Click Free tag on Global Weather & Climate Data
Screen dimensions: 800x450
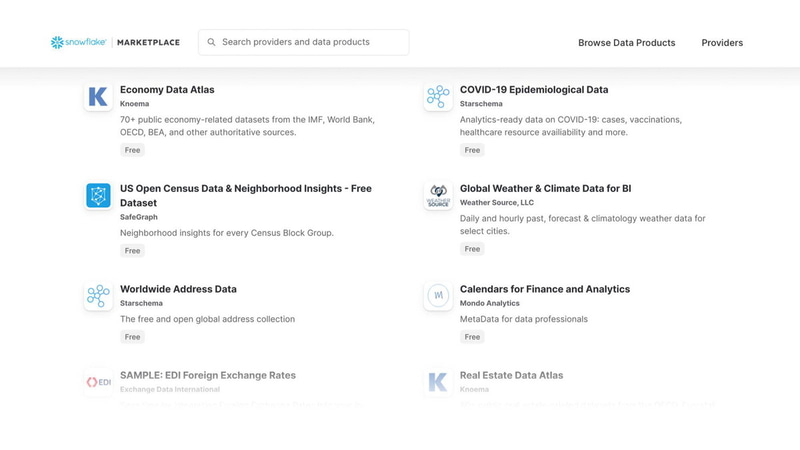472,249
